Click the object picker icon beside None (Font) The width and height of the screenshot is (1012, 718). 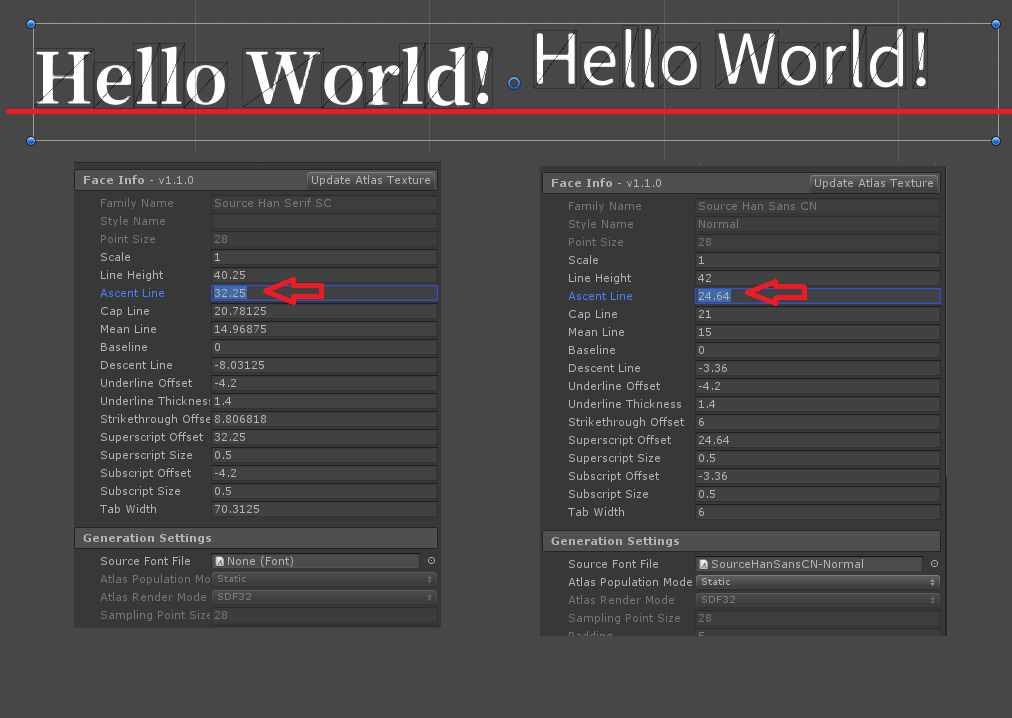[x=431, y=561]
